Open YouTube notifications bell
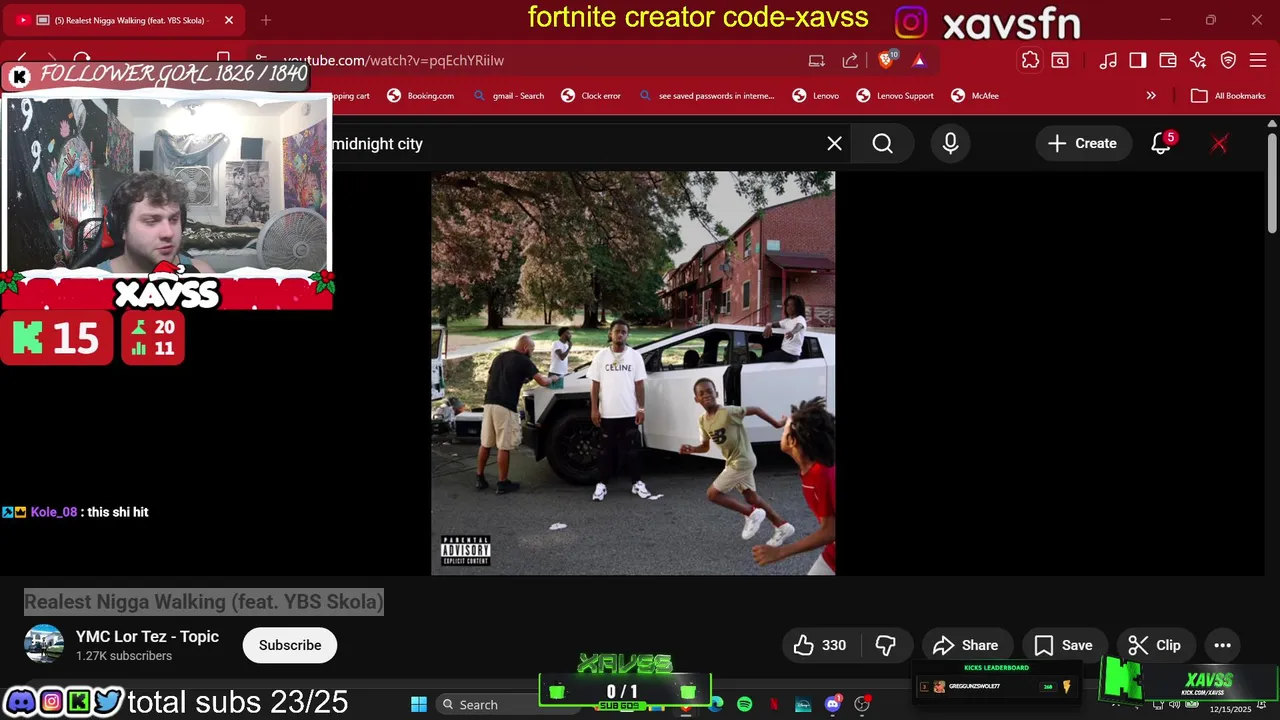 coord(1161,143)
